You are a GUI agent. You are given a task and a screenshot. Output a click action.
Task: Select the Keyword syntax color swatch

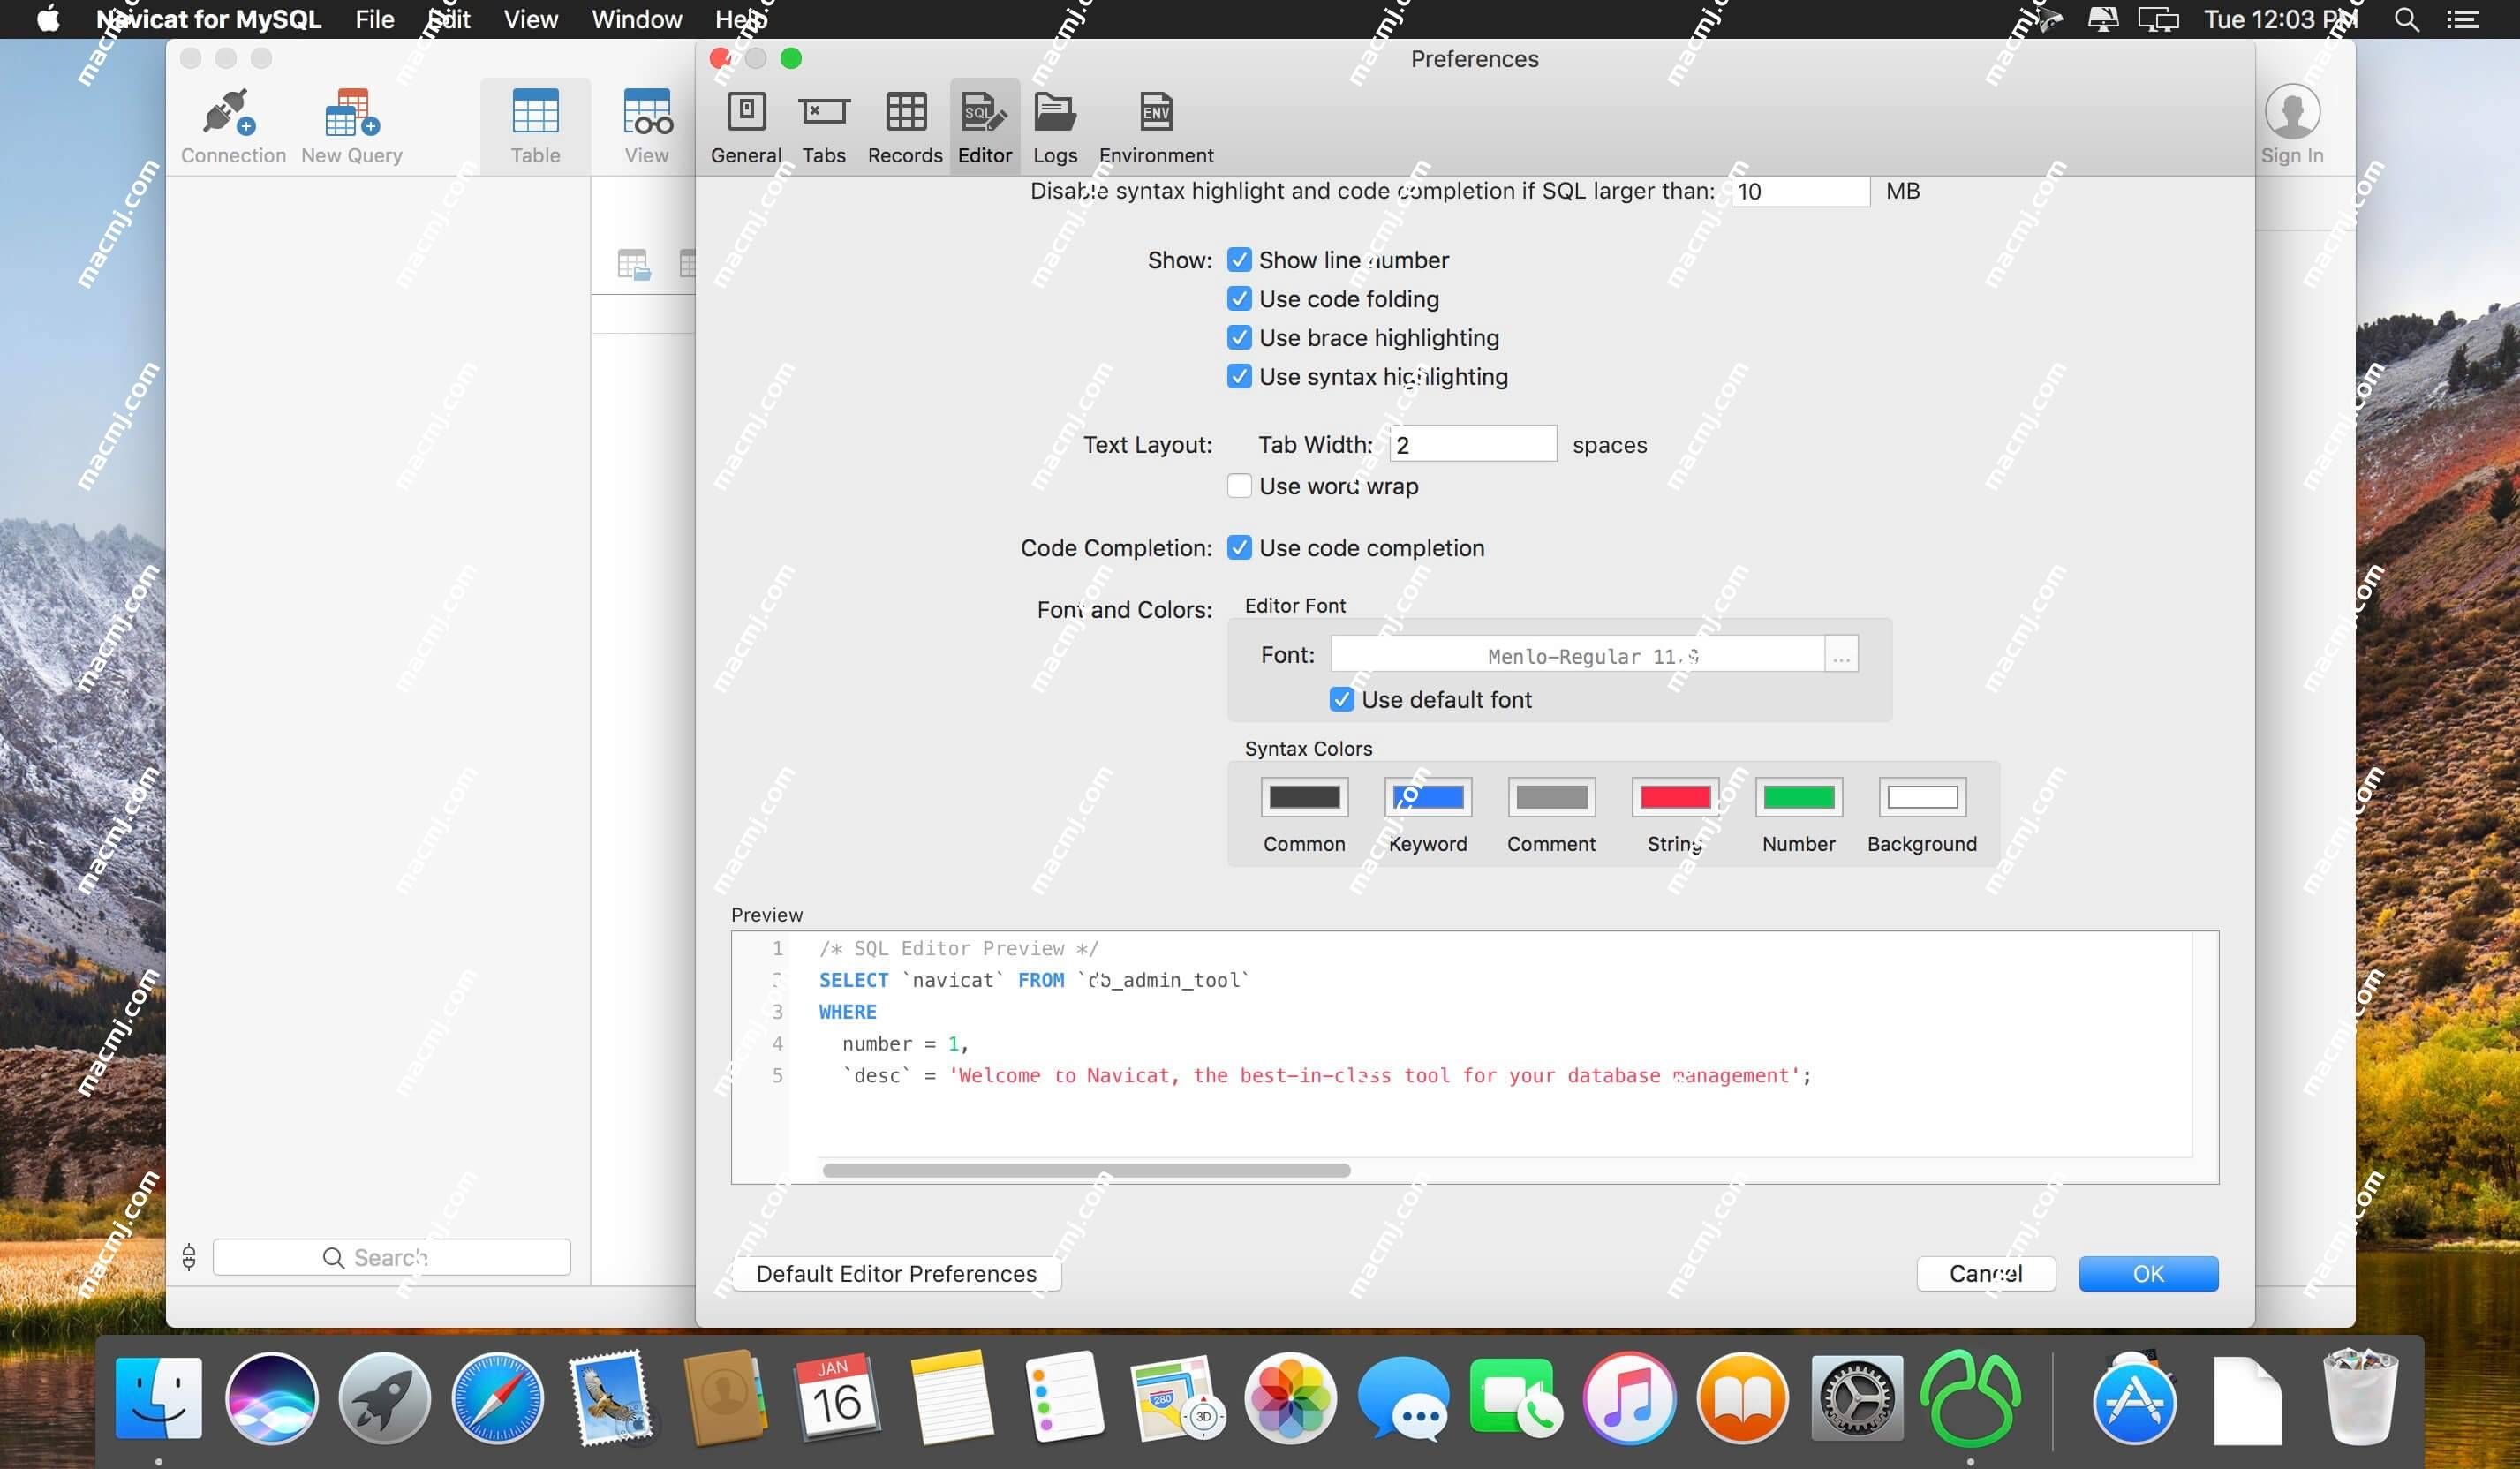tap(1427, 797)
